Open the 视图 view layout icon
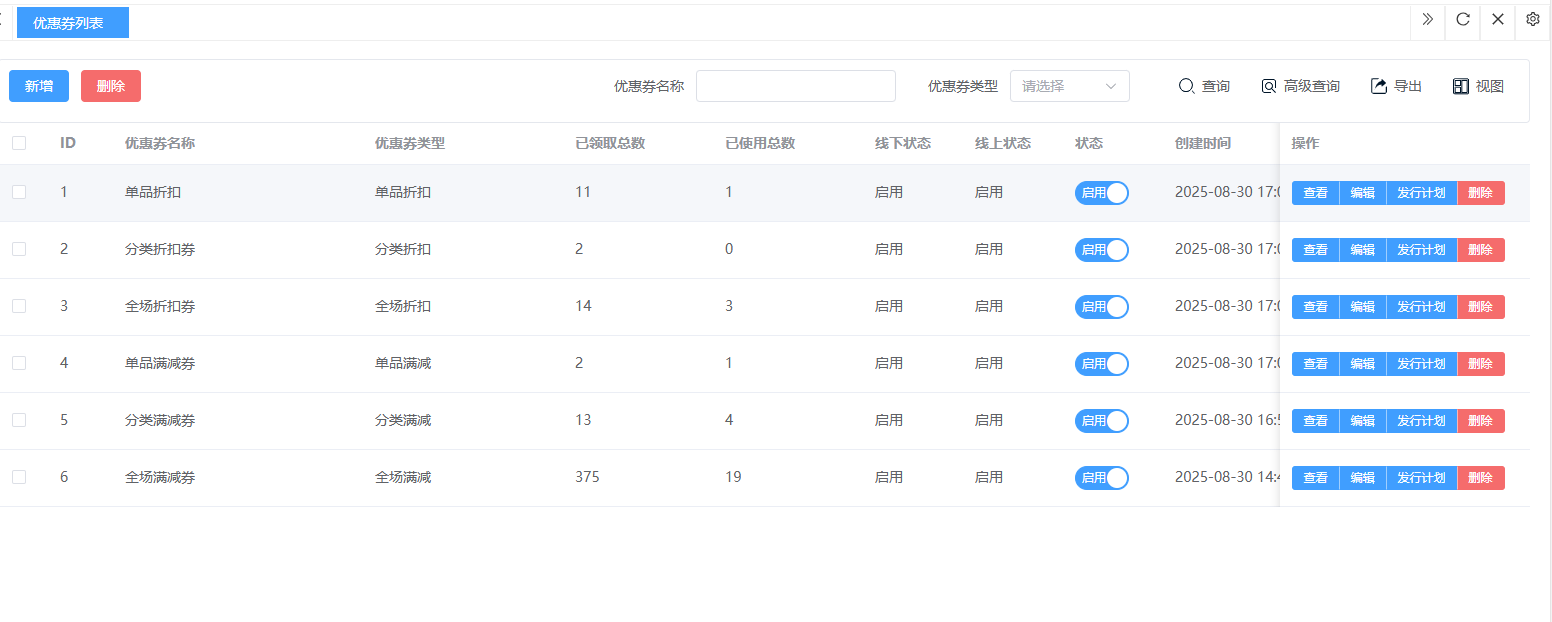This screenshot has width=1552, height=622. 1461,86
